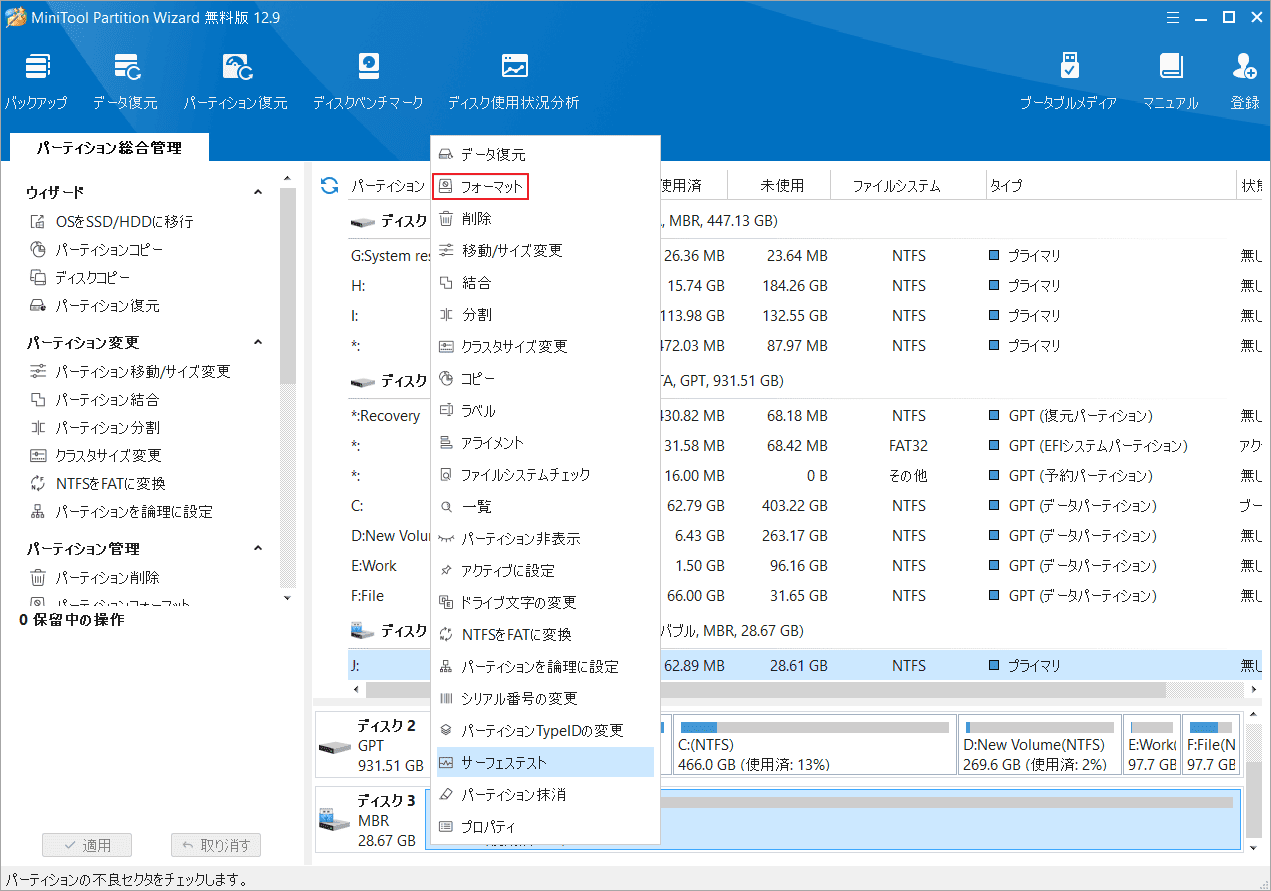Open パーティション復元 in the top toolbar
Image resolution: width=1271 pixels, height=891 pixels.
tap(235, 81)
